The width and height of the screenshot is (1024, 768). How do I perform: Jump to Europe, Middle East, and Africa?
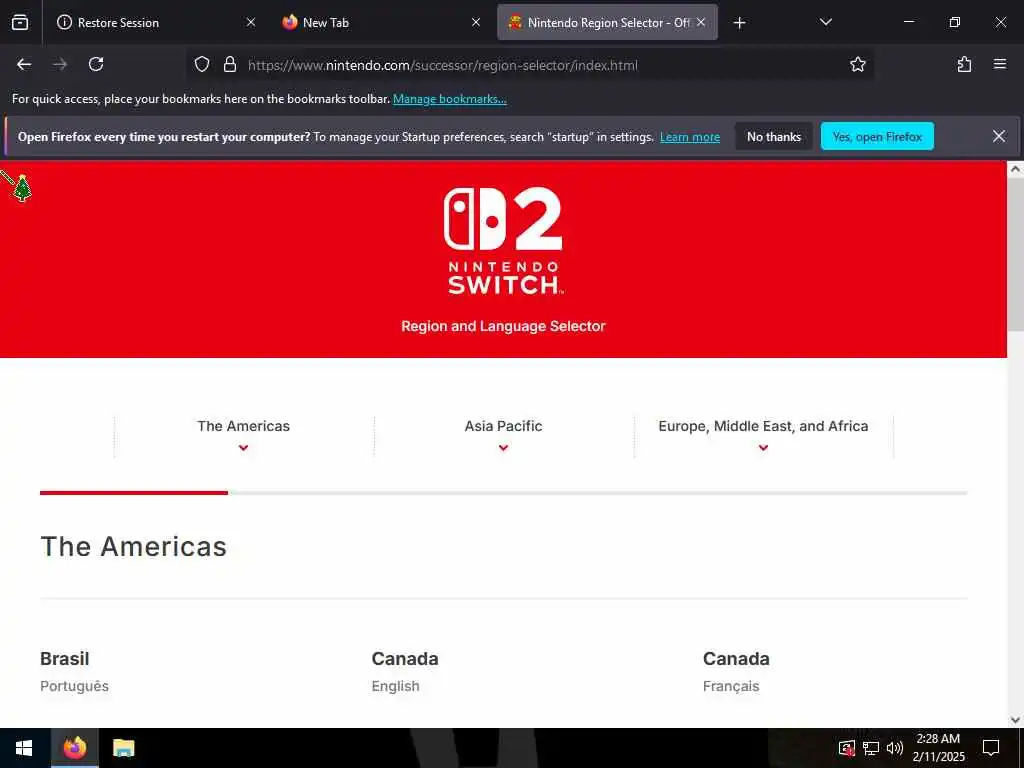click(763, 426)
